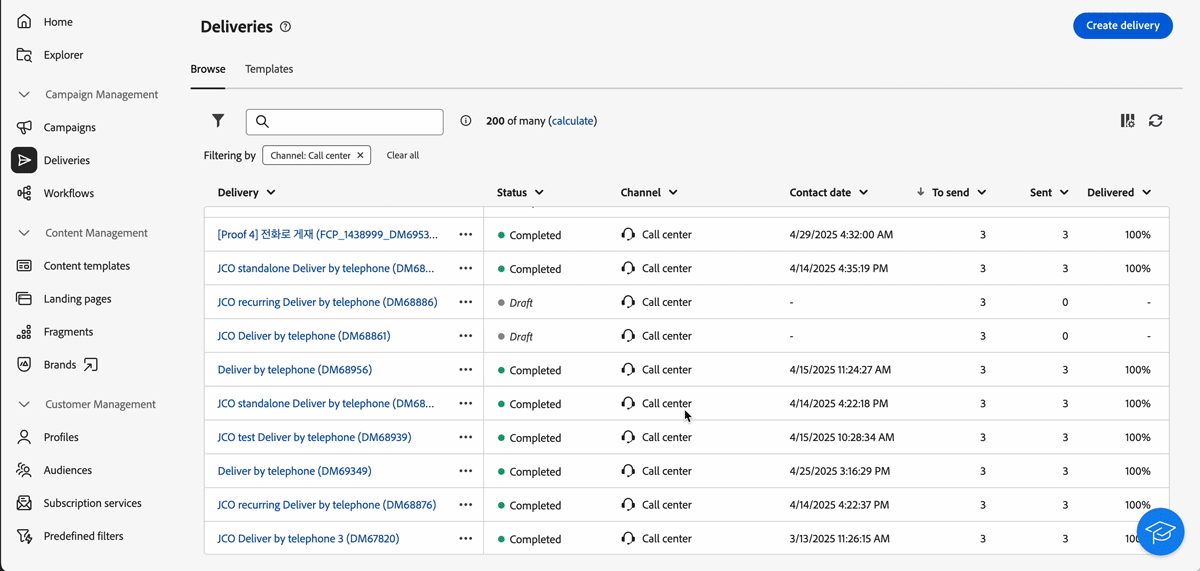Collapse the Customer Management section
Viewport: 1200px width, 571px height.
click(25, 405)
